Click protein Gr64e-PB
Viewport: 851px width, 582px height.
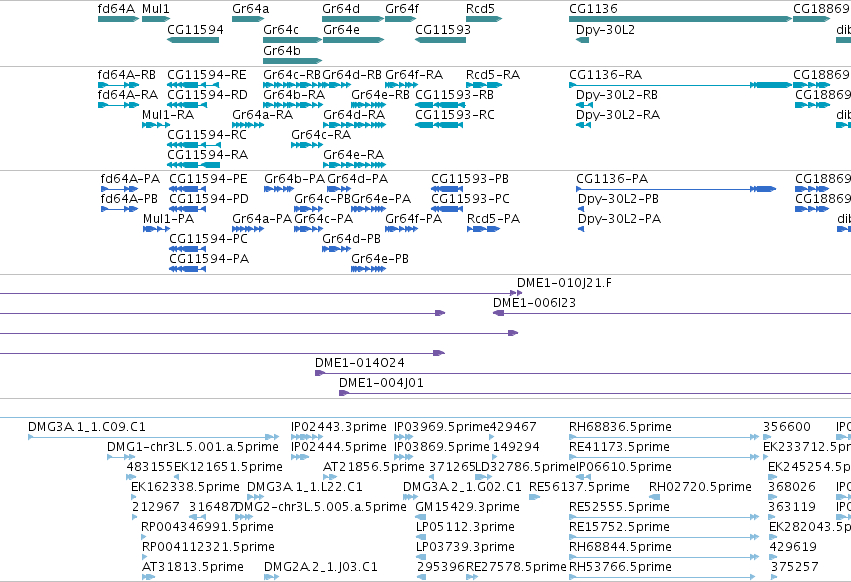[380, 260]
